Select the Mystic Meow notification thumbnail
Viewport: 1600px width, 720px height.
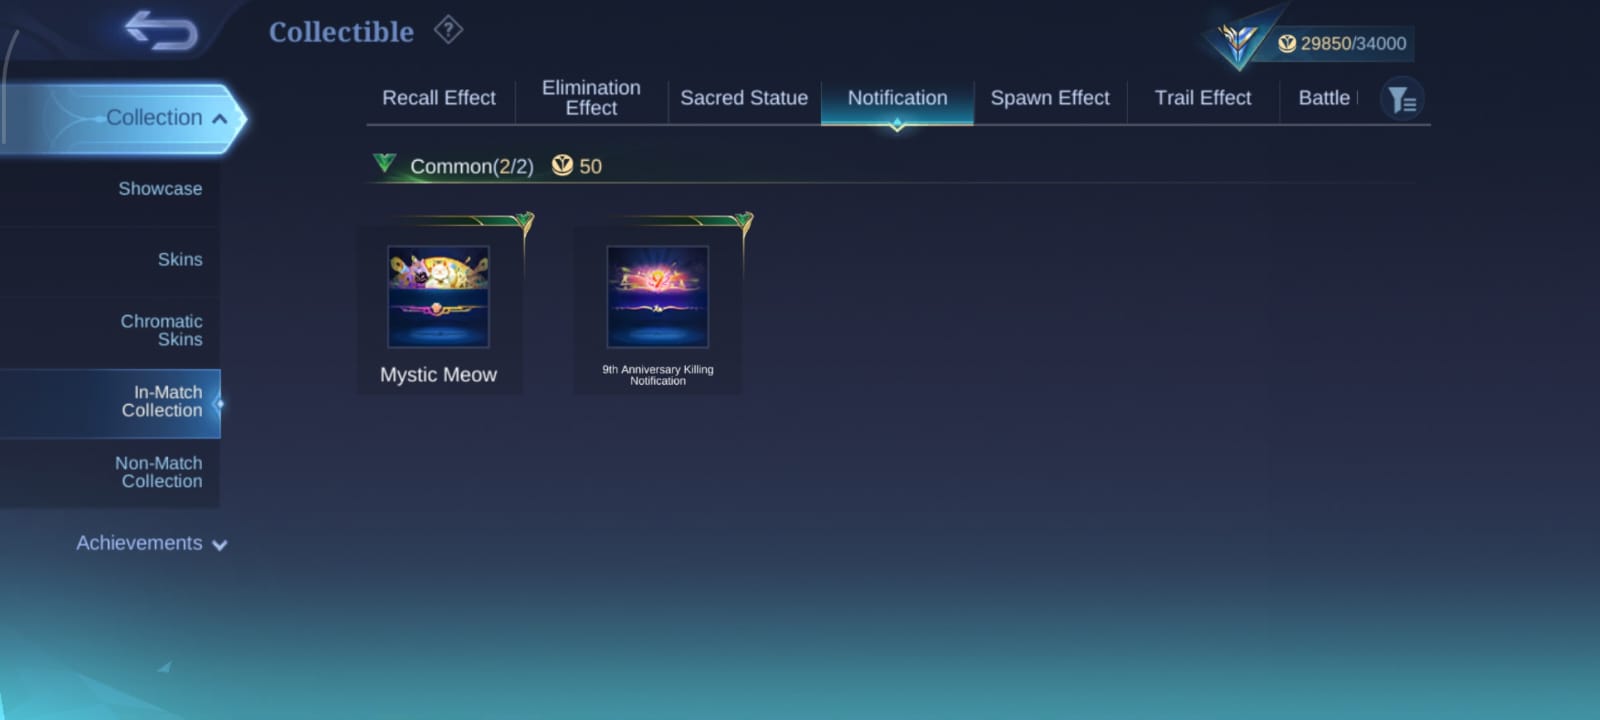(438, 297)
